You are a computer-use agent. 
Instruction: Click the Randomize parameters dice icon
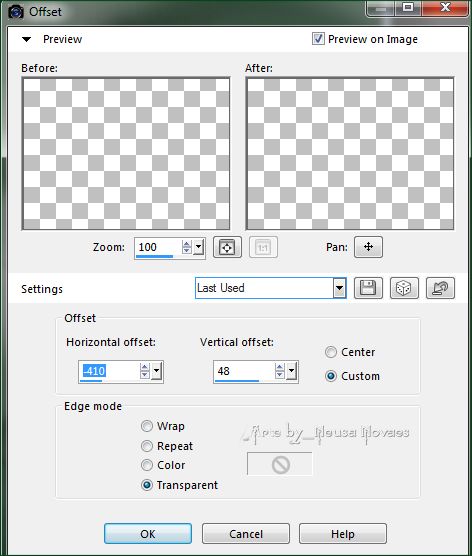[x=404, y=288]
